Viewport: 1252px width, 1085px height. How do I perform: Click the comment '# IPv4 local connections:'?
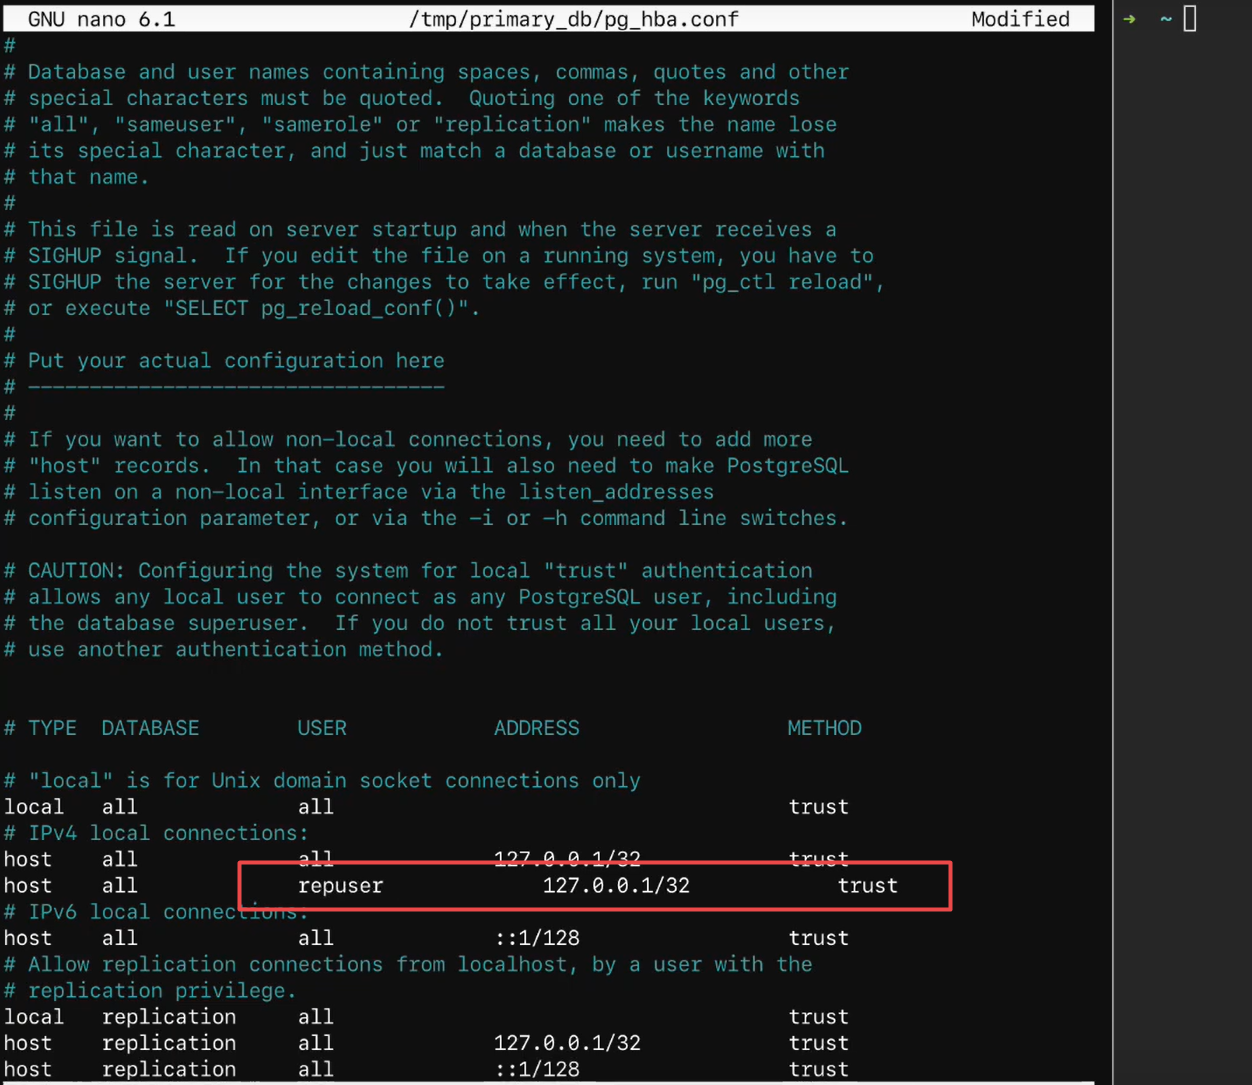point(156,833)
